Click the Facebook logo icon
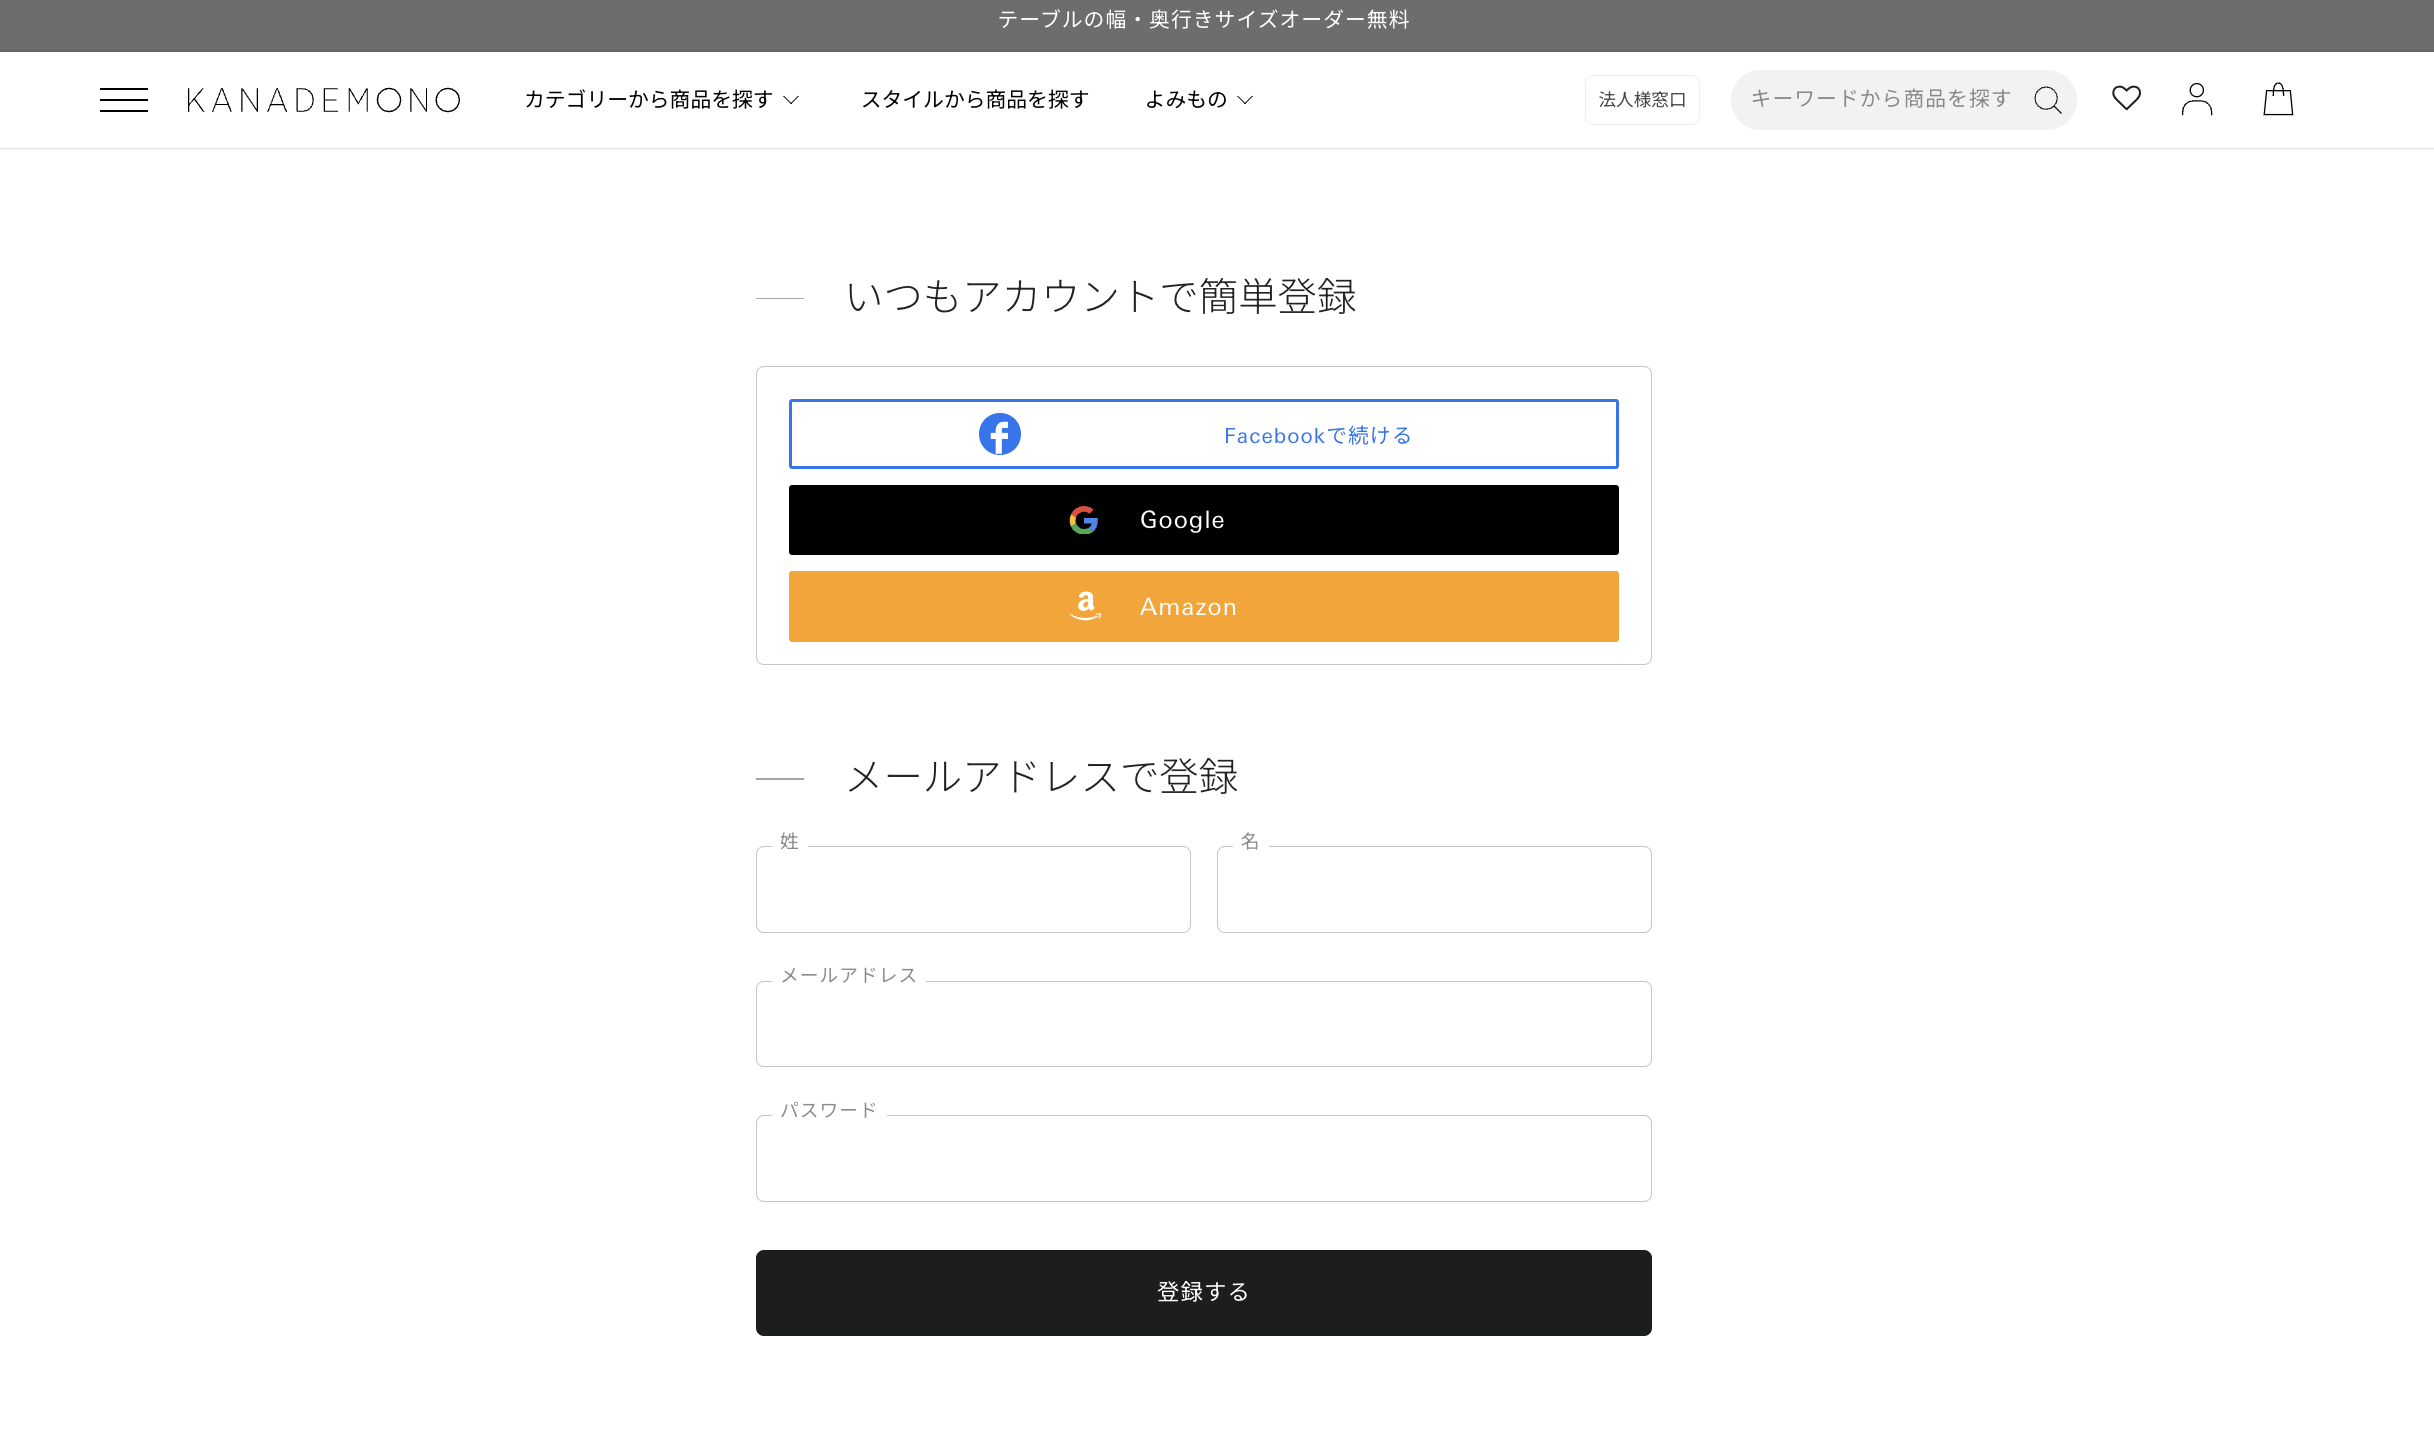This screenshot has height=1452, width=2434. tap(999, 434)
